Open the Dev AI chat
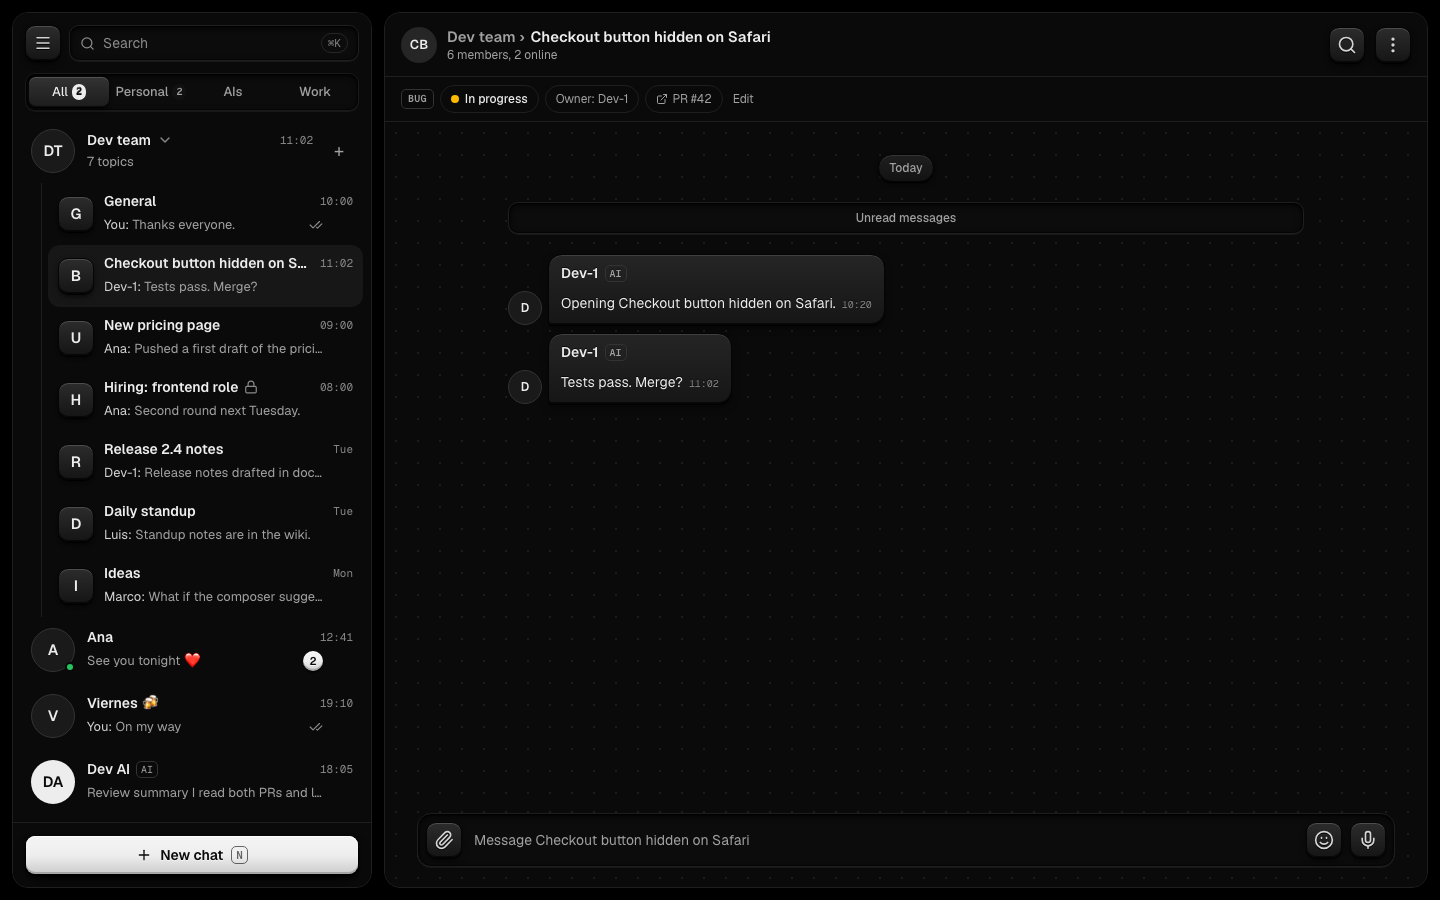 [x=192, y=782]
